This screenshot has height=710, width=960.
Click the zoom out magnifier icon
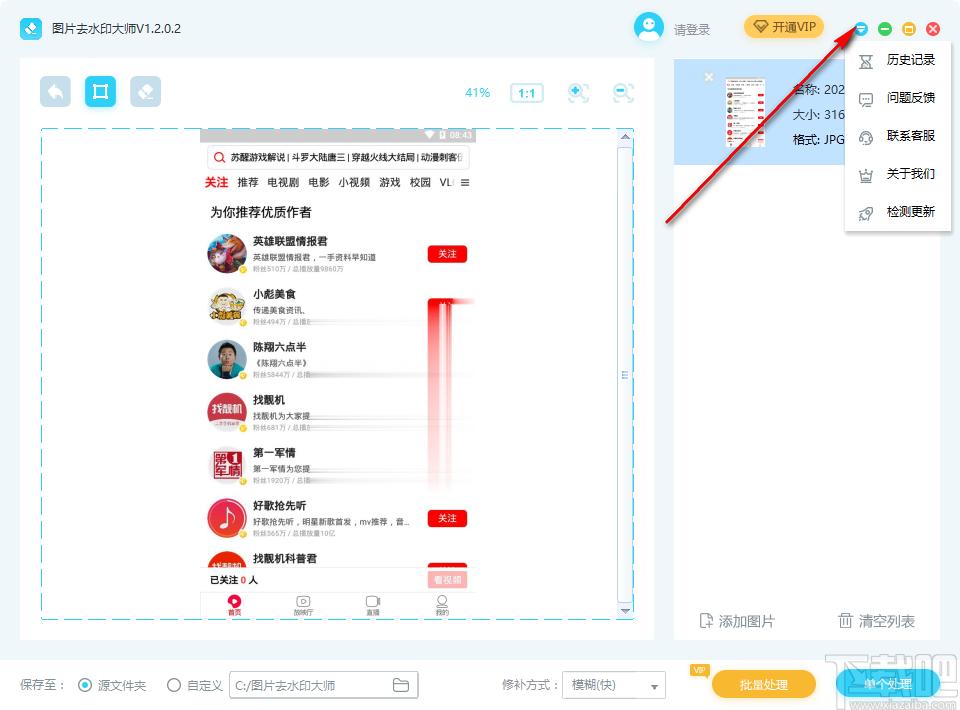click(x=623, y=92)
